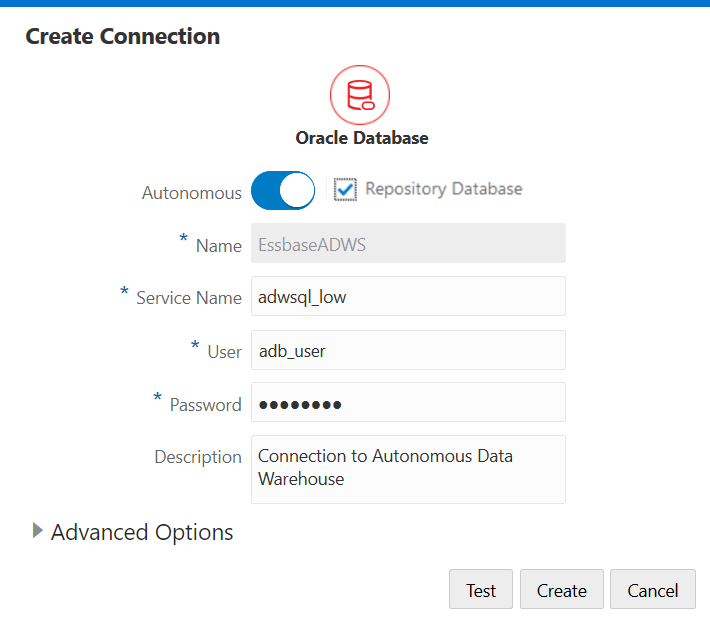Click the Create Connection dialog heading

coord(123,36)
